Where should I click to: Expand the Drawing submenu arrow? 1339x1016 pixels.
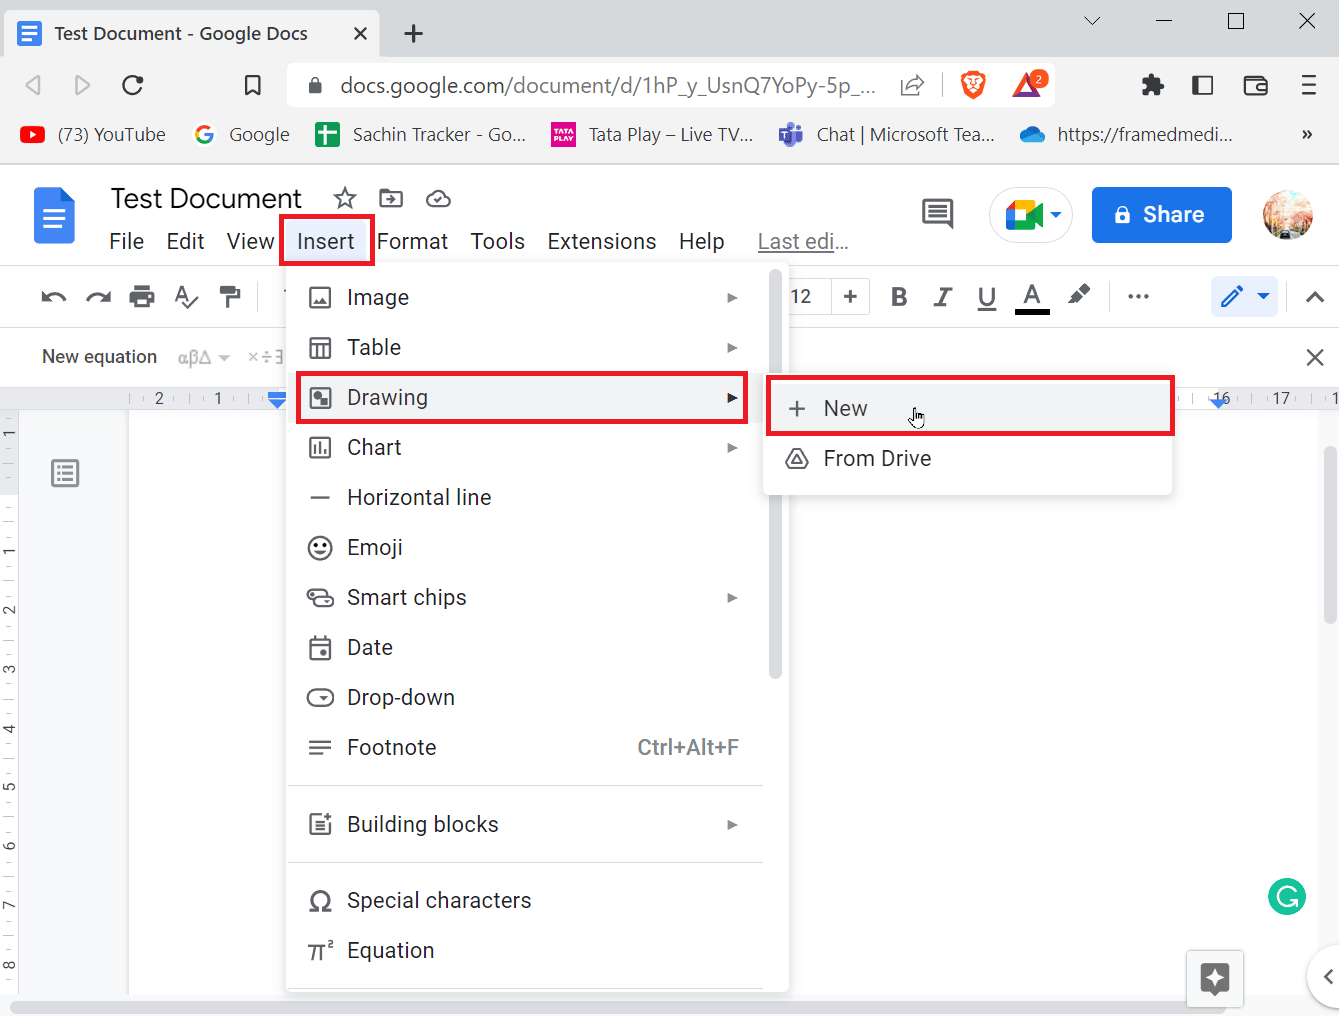click(732, 397)
